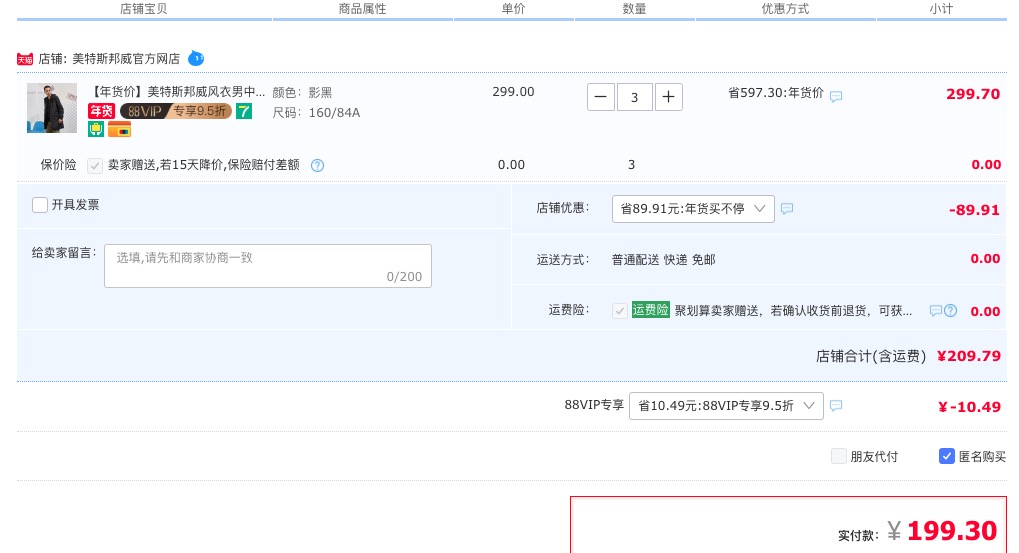Click the 小计 column header
This screenshot has height=553, width=1019.
(x=941, y=9)
